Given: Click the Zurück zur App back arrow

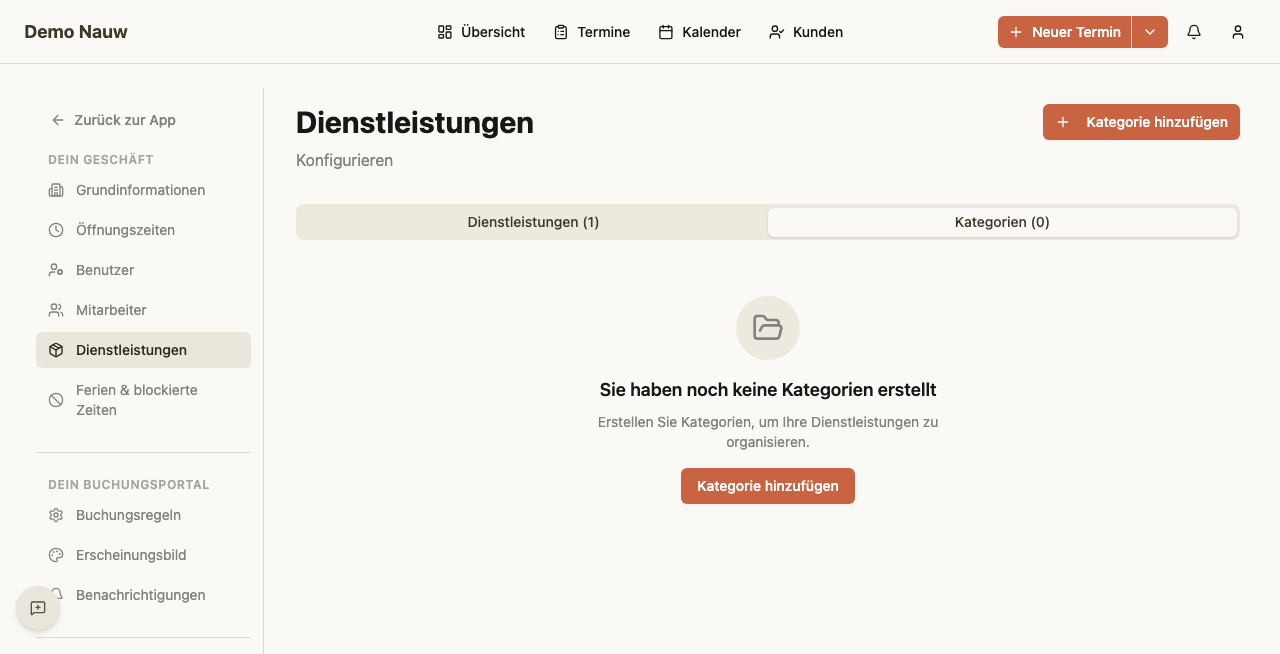Looking at the screenshot, I should click(x=58, y=120).
